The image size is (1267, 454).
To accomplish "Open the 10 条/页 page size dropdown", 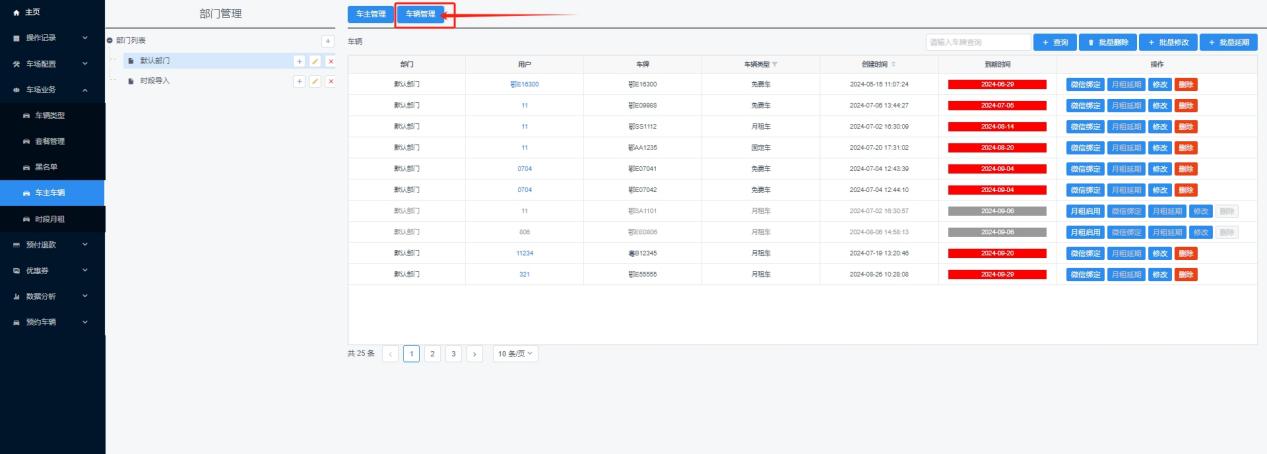I will [x=516, y=353].
